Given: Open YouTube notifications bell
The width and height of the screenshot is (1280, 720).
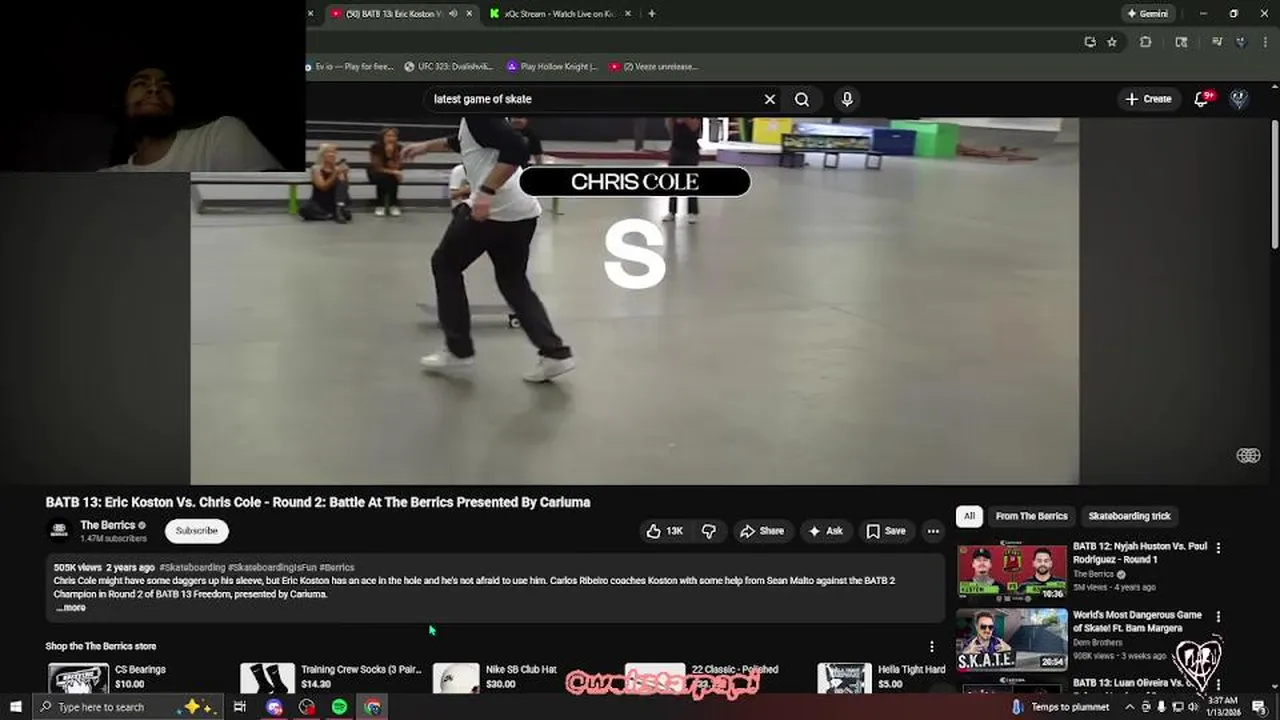Looking at the screenshot, I should tap(1203, 98).
